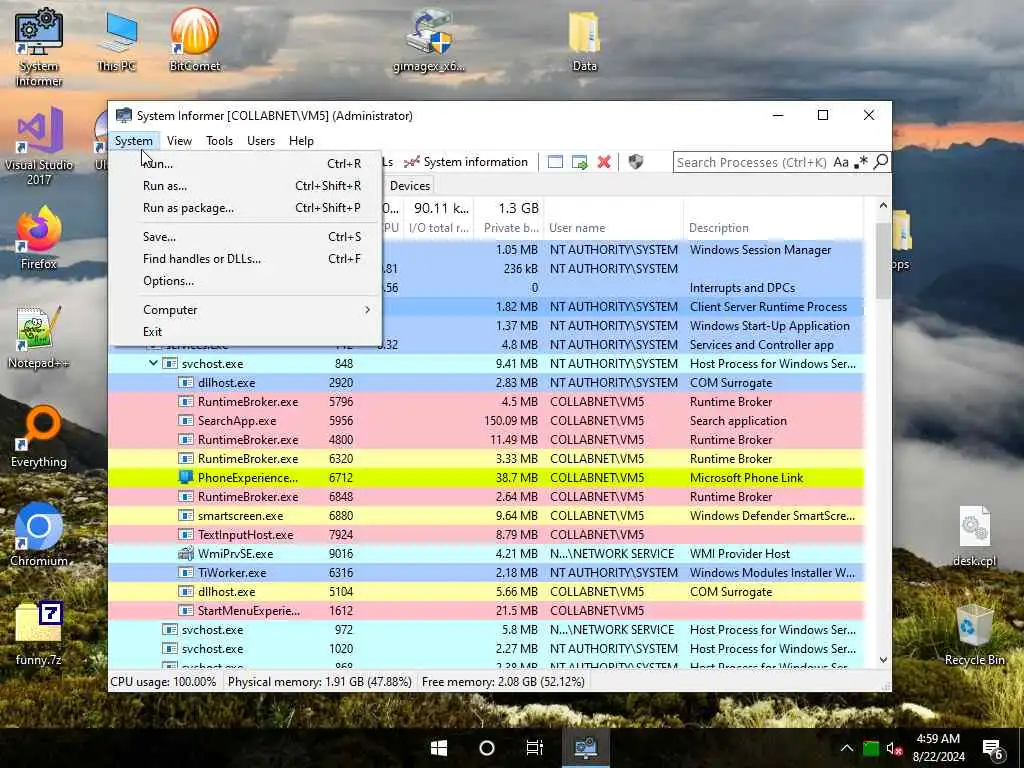Open the Tools menu
This screenshot has width=1024, height=768.
[219, 140]
